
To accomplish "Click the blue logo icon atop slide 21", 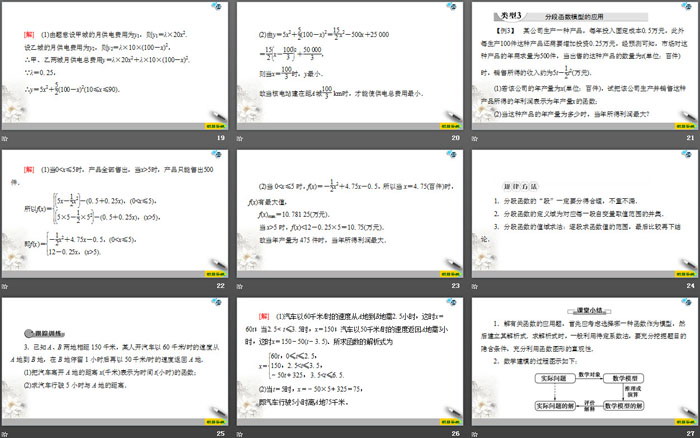I will click(687, 6).
